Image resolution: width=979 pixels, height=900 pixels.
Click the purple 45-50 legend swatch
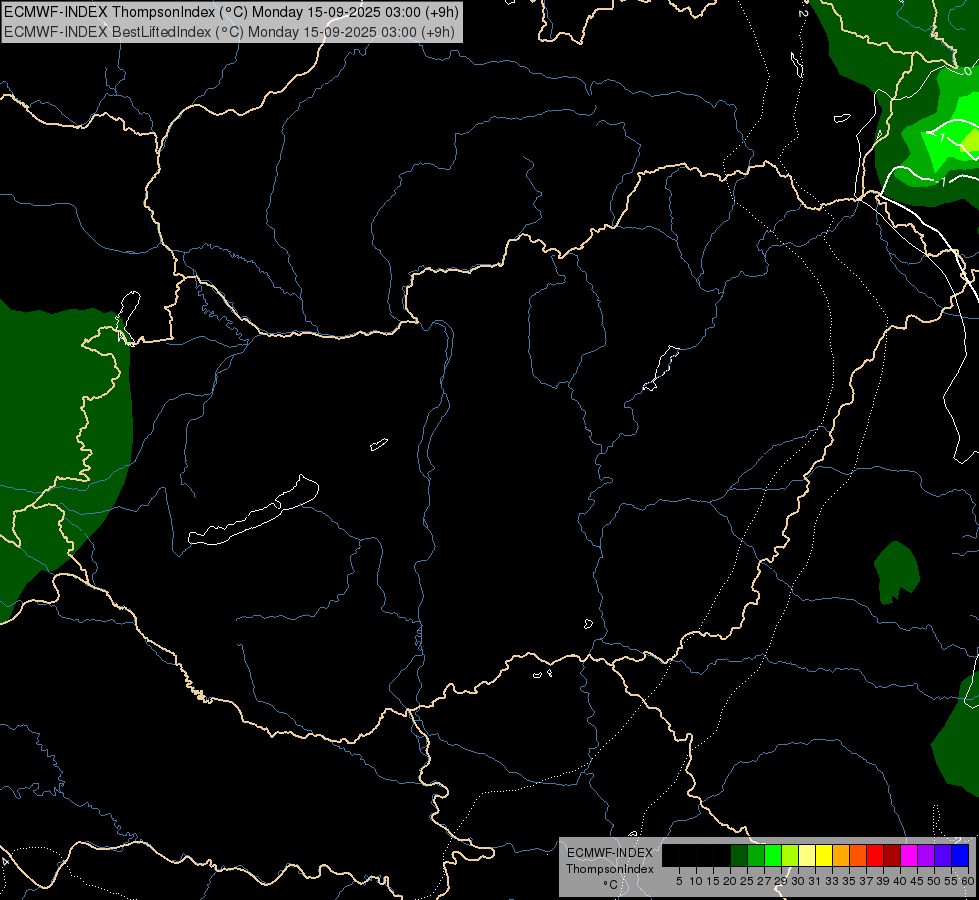click(x=926, y=855)
